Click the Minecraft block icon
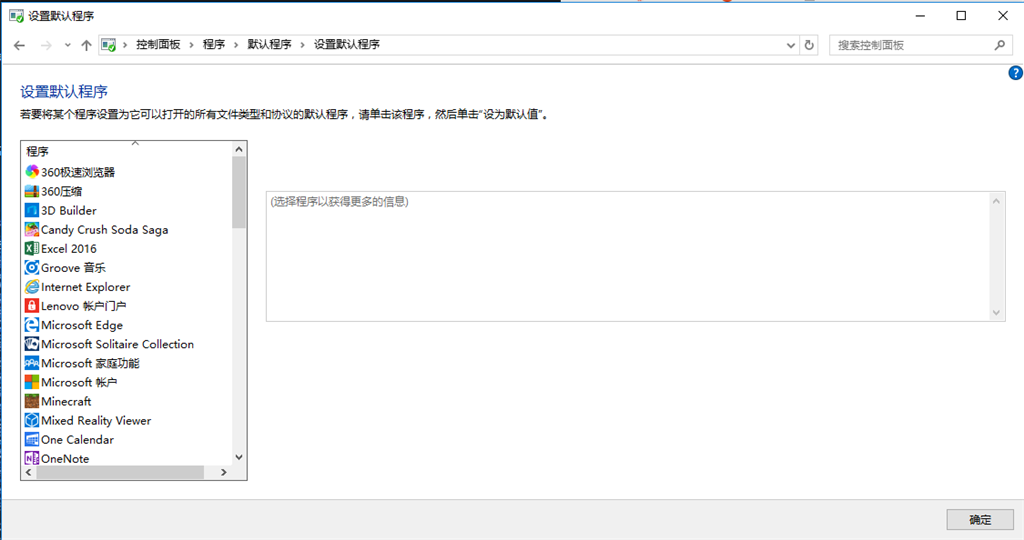 31,401
